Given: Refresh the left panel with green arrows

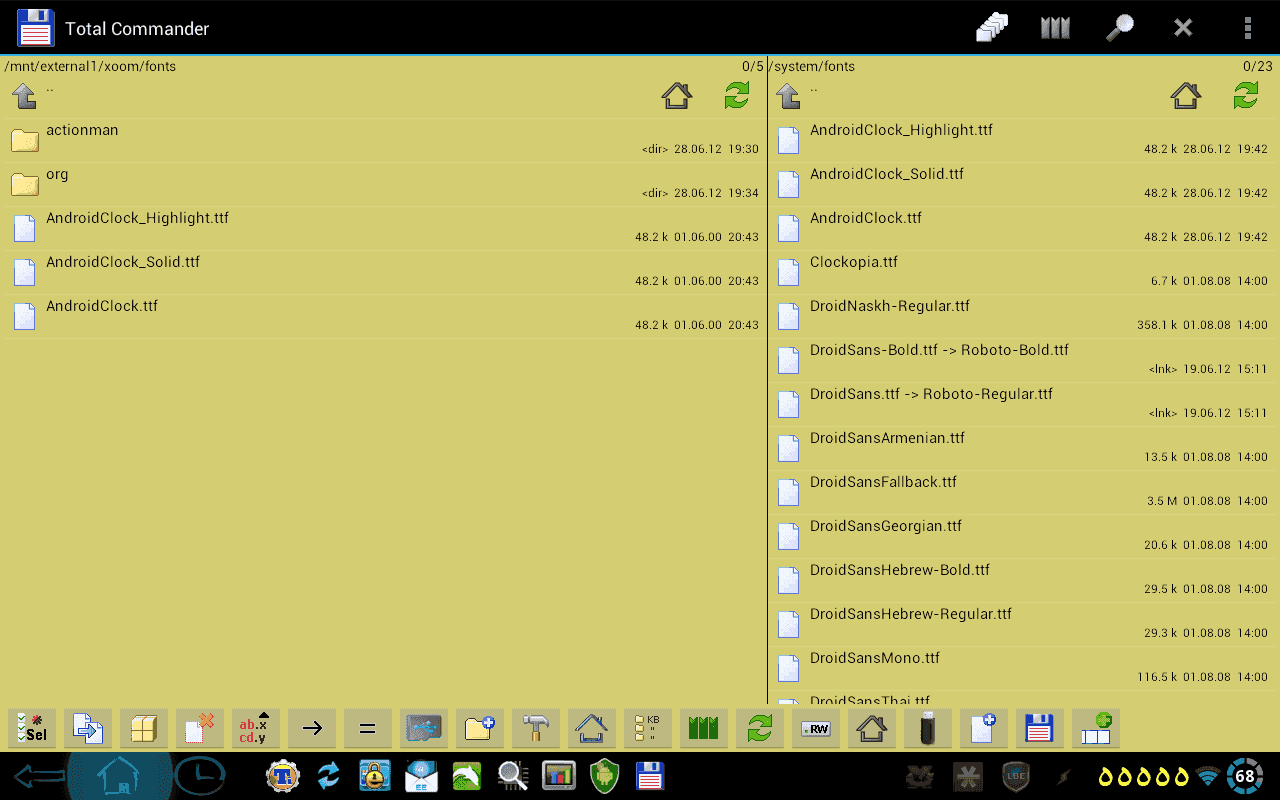Looking at the screenshot, I should [x=737, y=96].
